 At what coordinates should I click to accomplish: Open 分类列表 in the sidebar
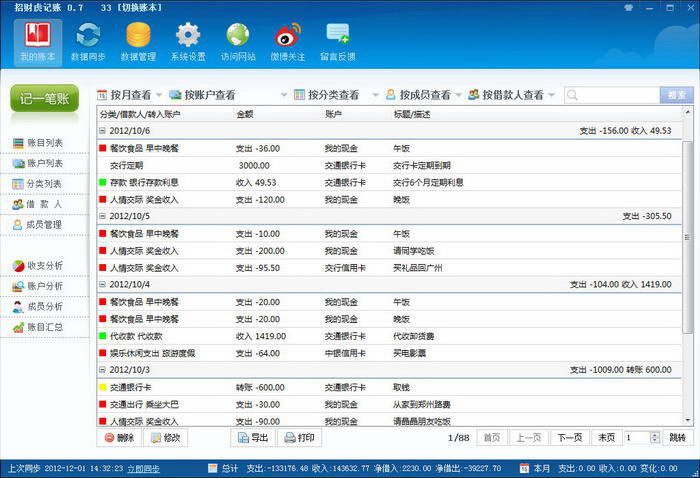tap(37, 184)
